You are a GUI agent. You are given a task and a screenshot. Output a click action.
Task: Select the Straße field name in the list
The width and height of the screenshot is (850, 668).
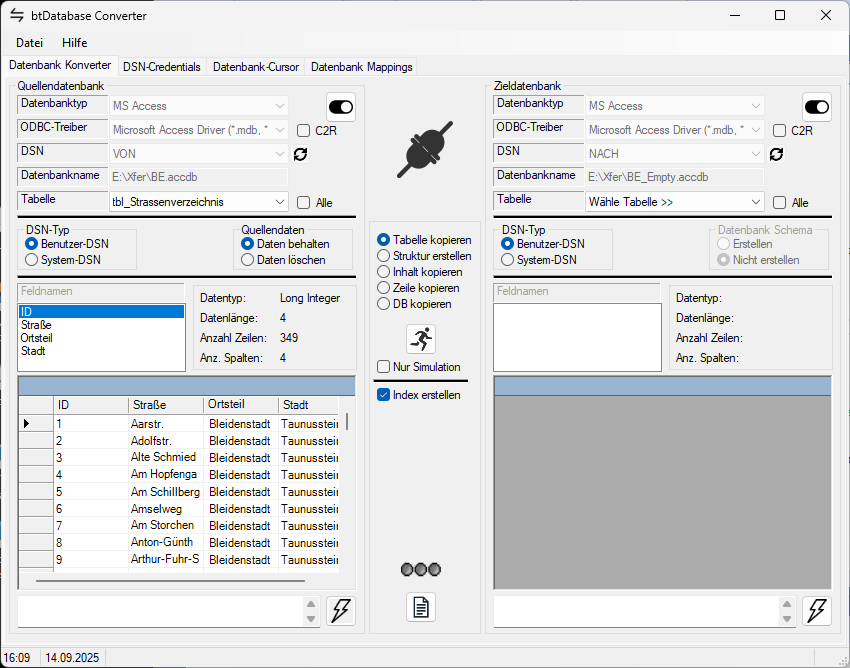(x=36, y=325)
